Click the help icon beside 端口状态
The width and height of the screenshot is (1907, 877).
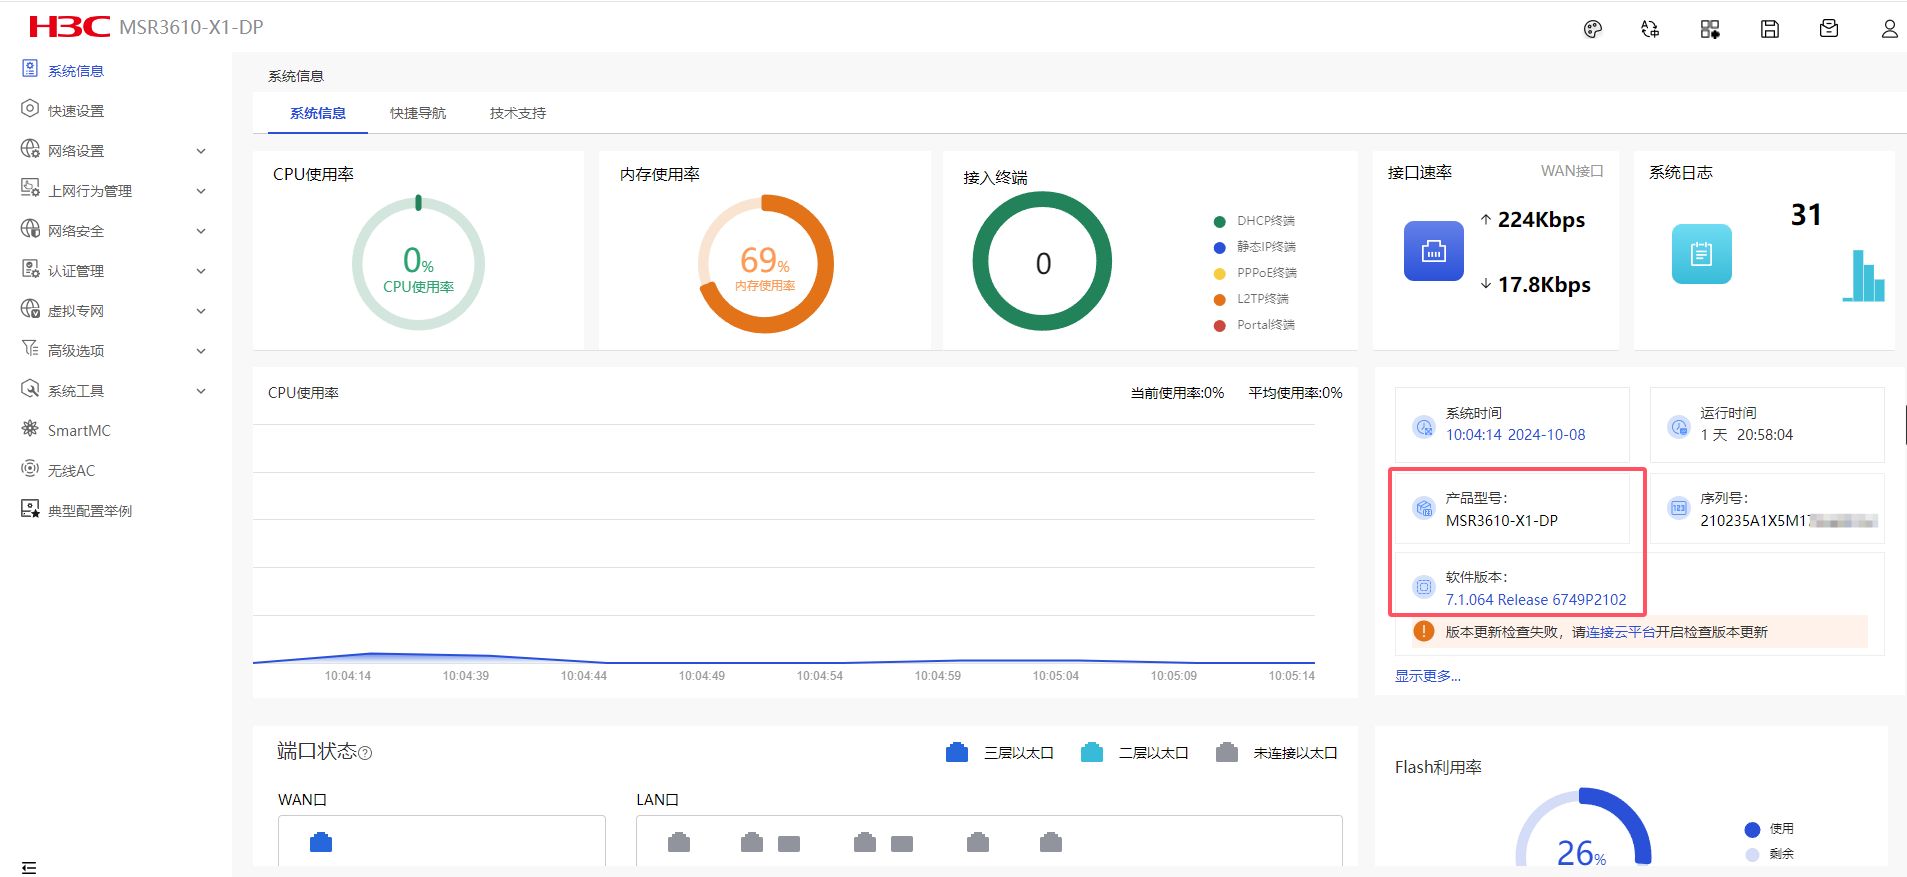tap(365, 753)
